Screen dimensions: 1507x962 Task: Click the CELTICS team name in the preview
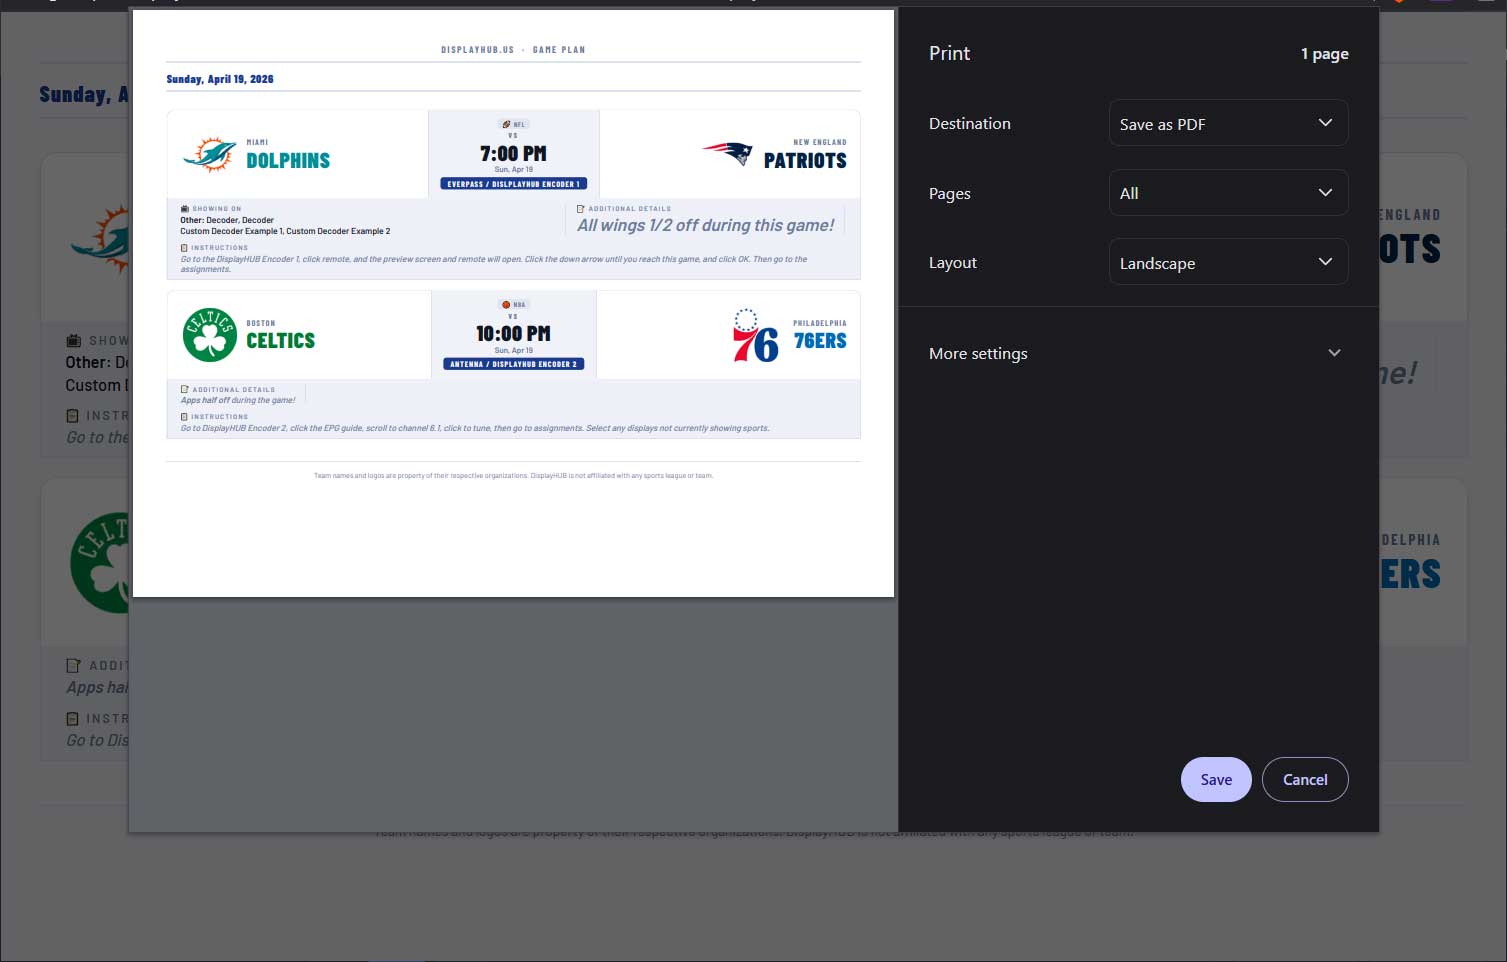(281, 340)
